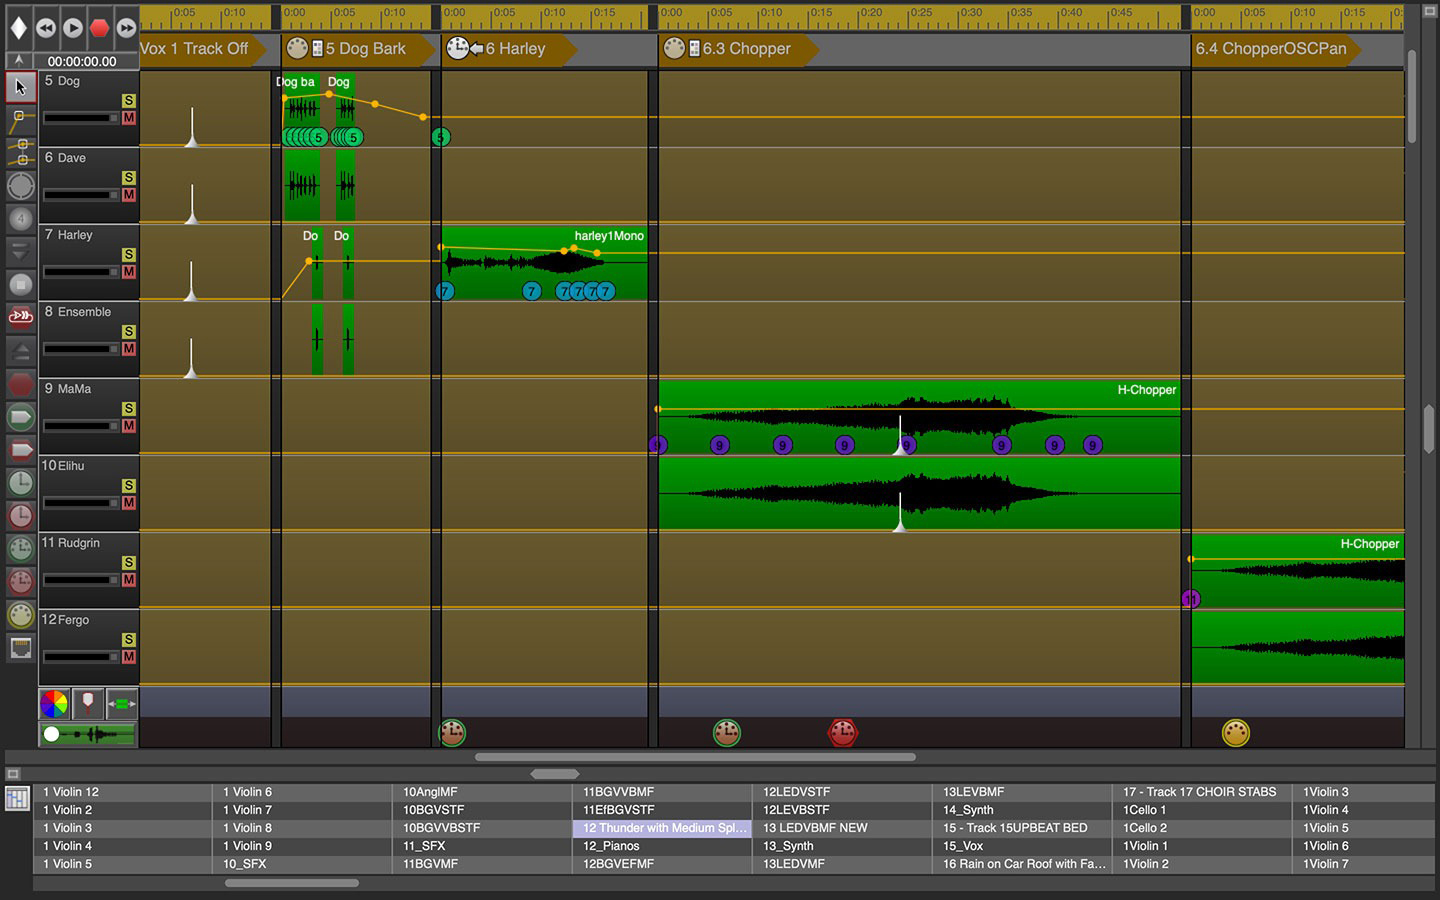Viewport: 1440px width, 900px height.
Task: Select the 6.4 ChopperOSCPan section header
Action: (1271, 48)
